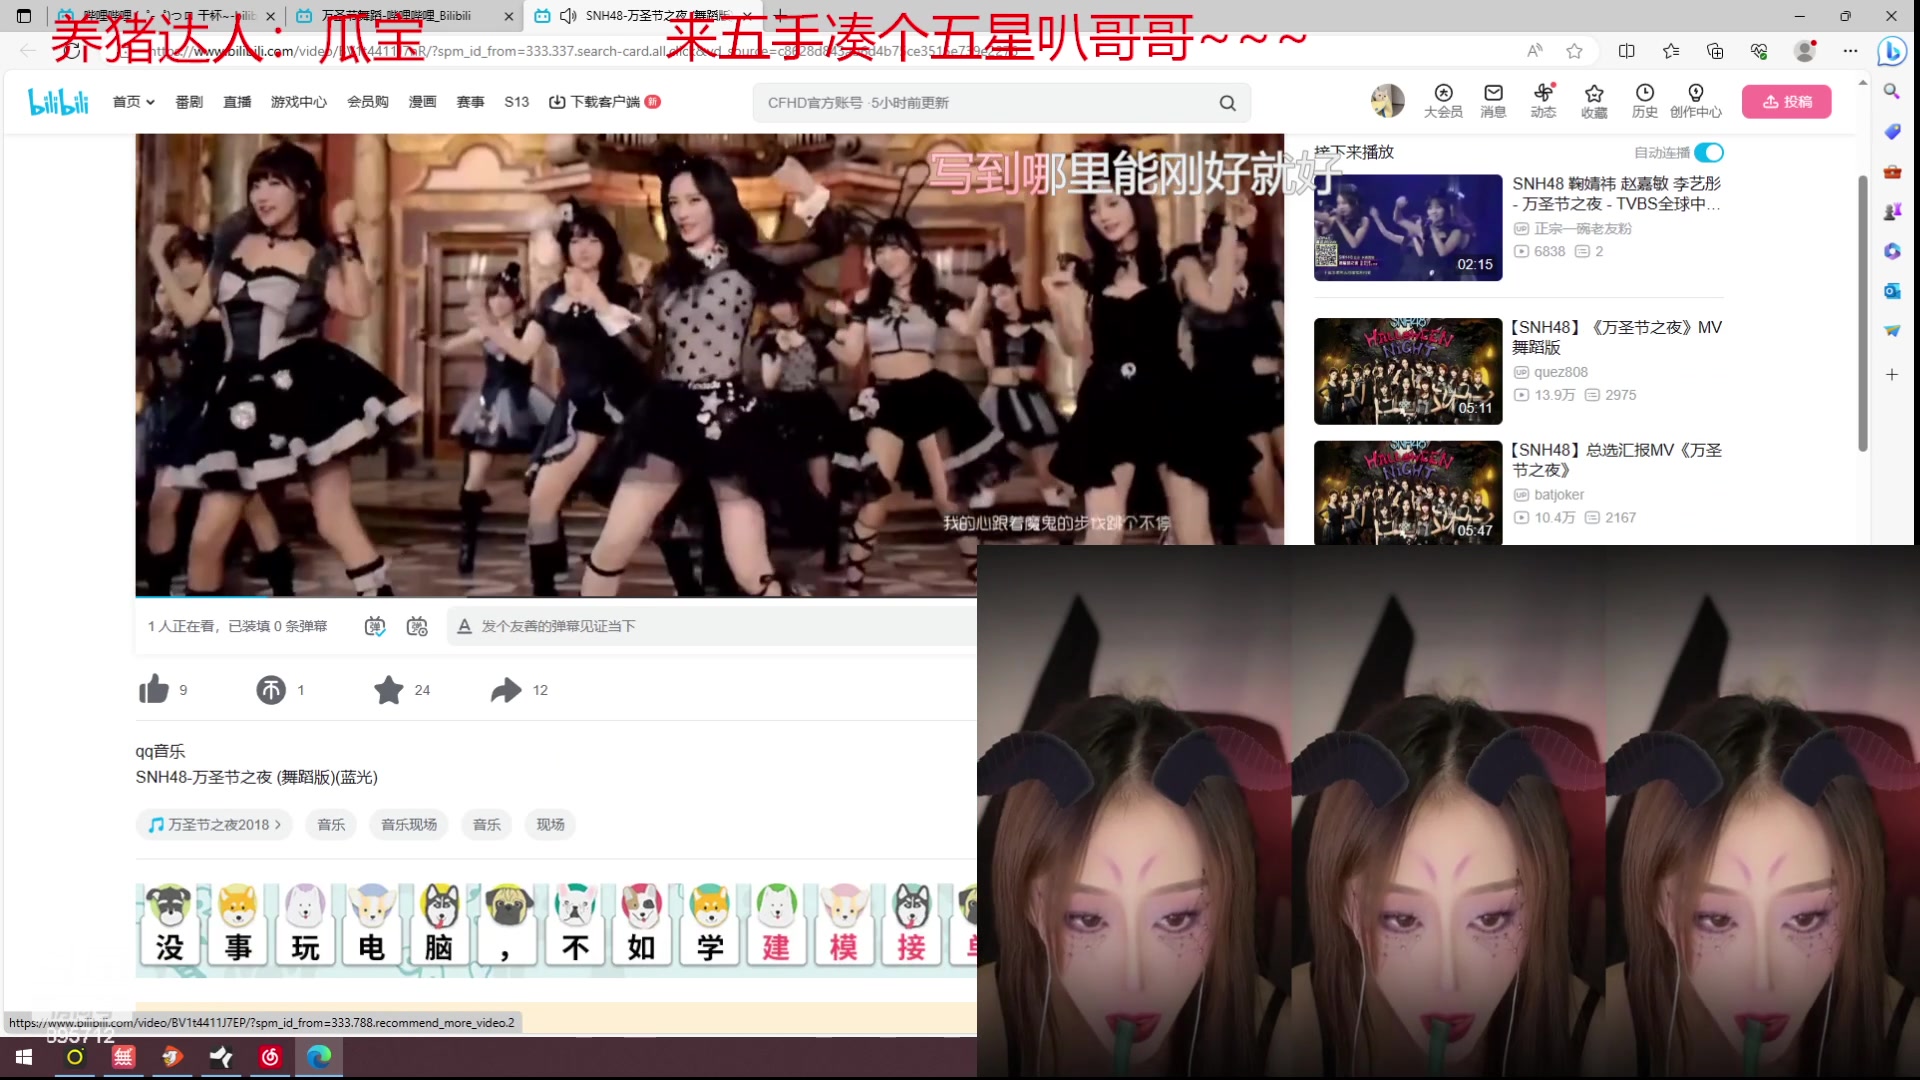Image resolution: width=1920 pixels, height=1080 pixels.
Task: Go to 直播 in navigation bar
Action: pos(237,102)
